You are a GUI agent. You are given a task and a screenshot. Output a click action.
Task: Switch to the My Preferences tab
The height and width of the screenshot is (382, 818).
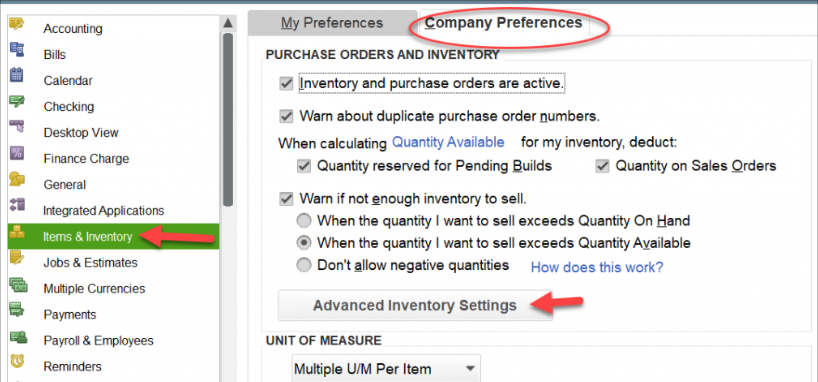tap(332, 23)
